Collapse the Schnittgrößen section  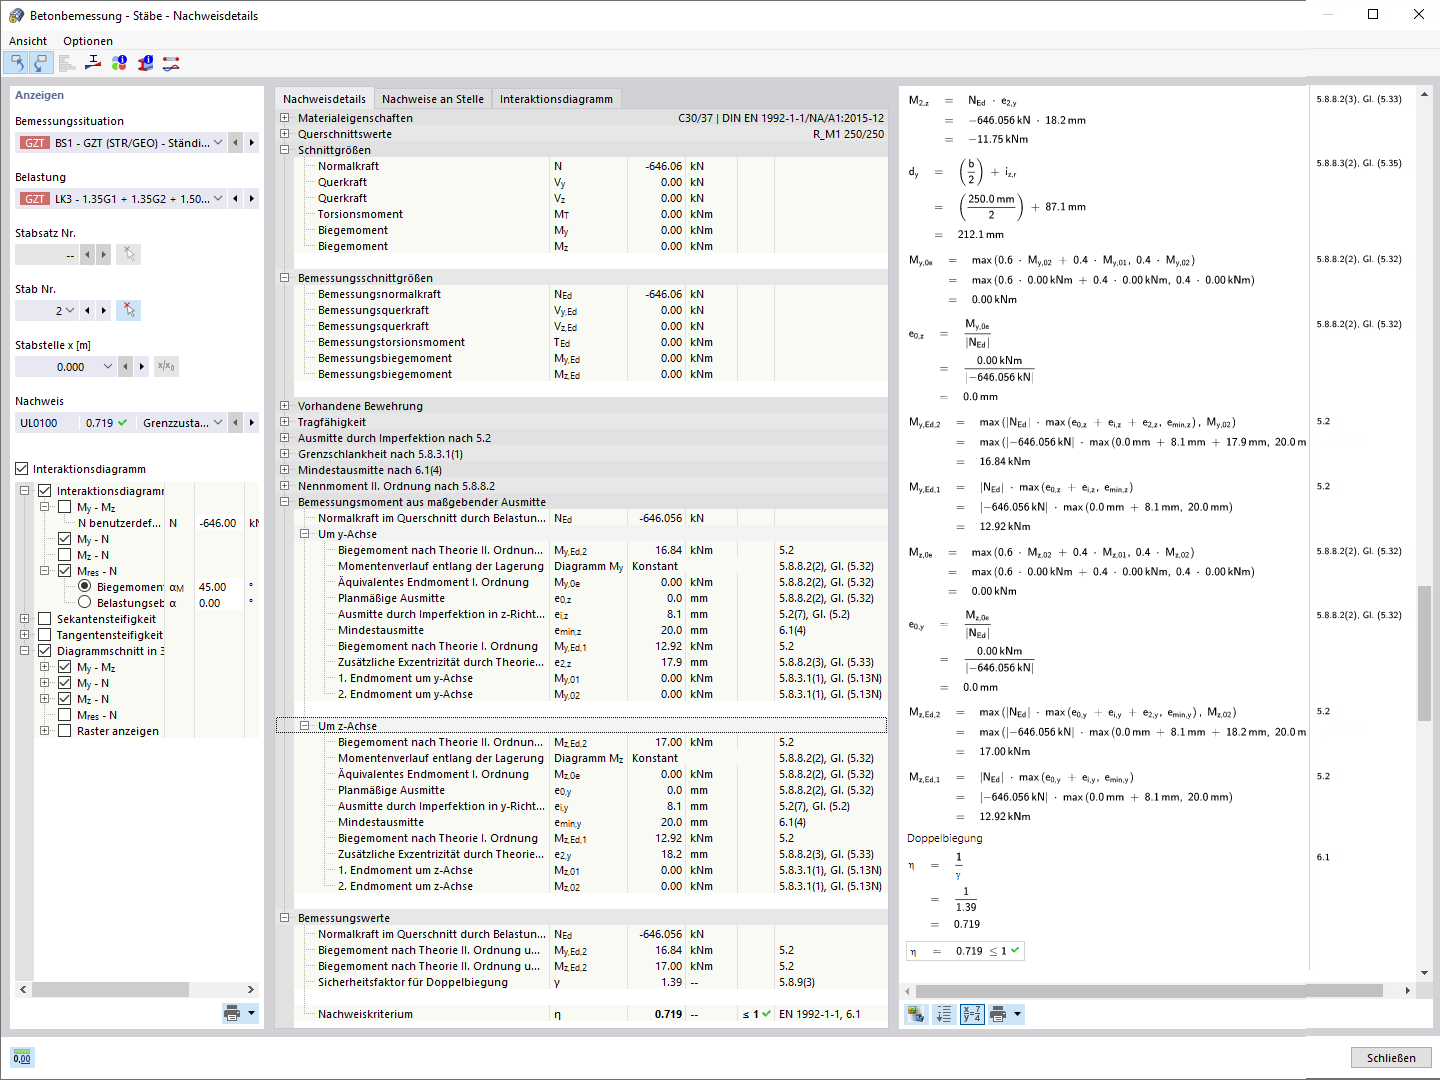click(x=284, y=150)
